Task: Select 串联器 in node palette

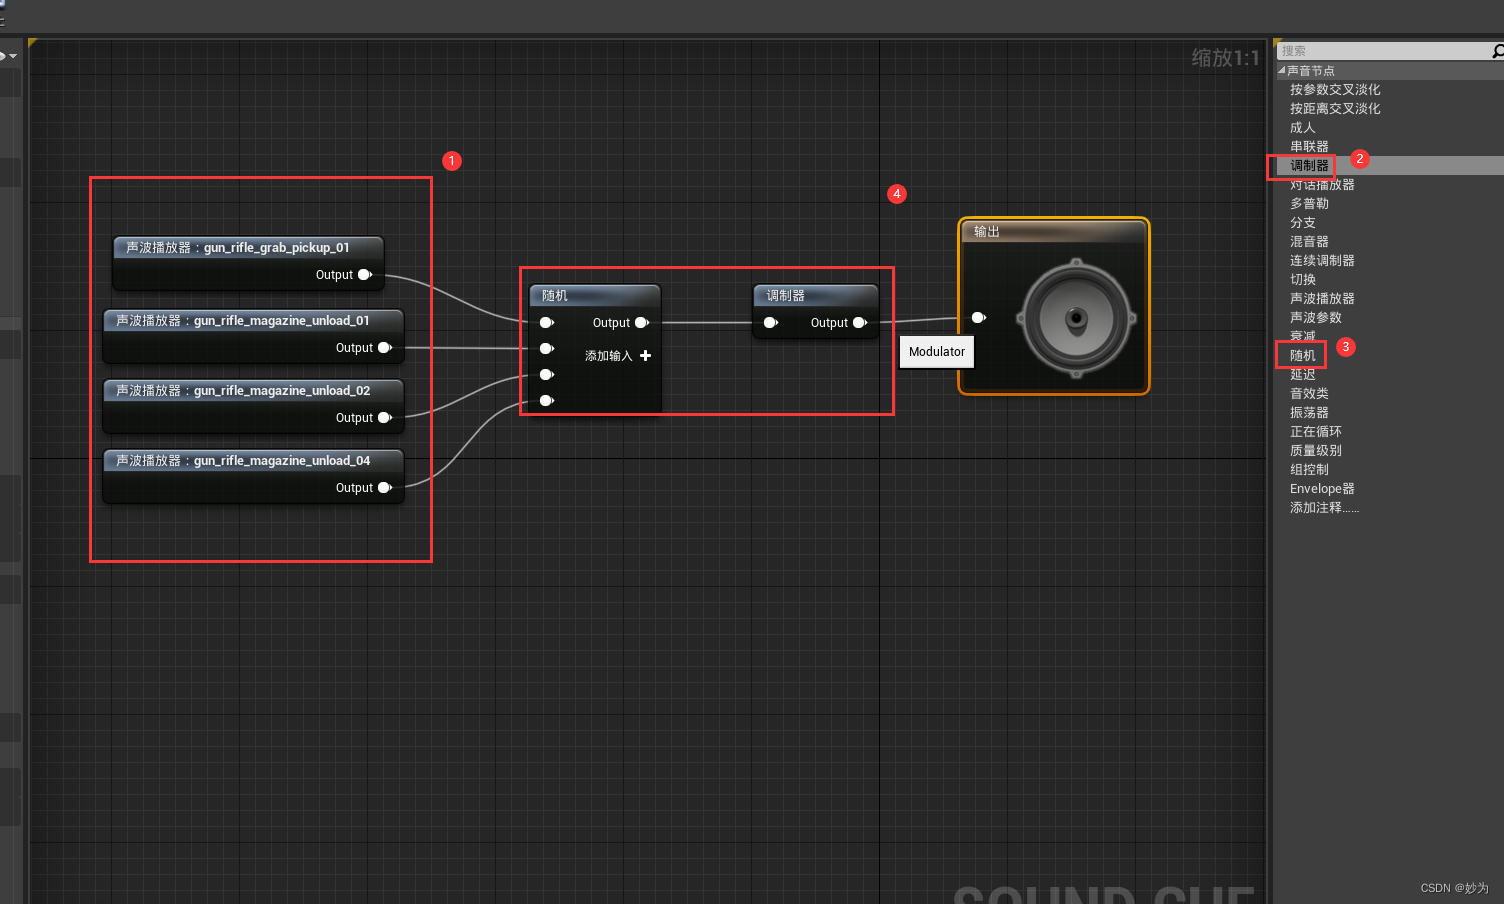Action: pyautogui.click(x=1309, y=147)
